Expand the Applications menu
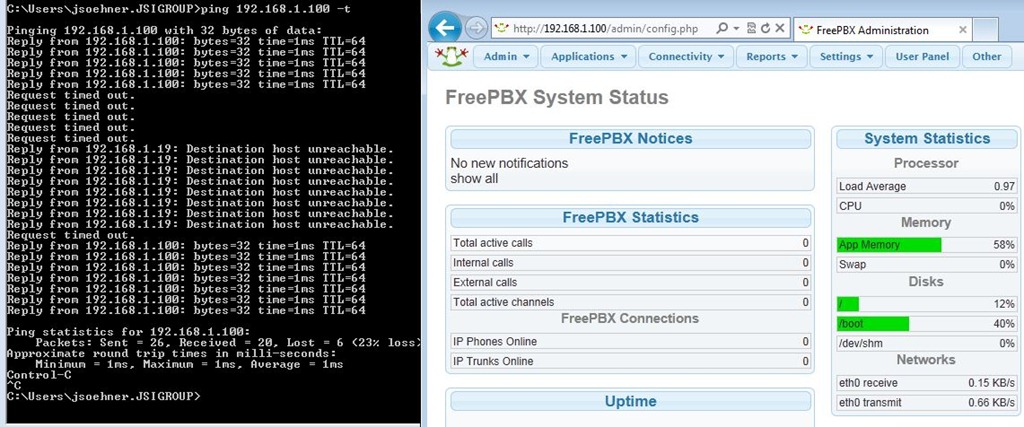1024x427 pixels. (x=589, y=57)
